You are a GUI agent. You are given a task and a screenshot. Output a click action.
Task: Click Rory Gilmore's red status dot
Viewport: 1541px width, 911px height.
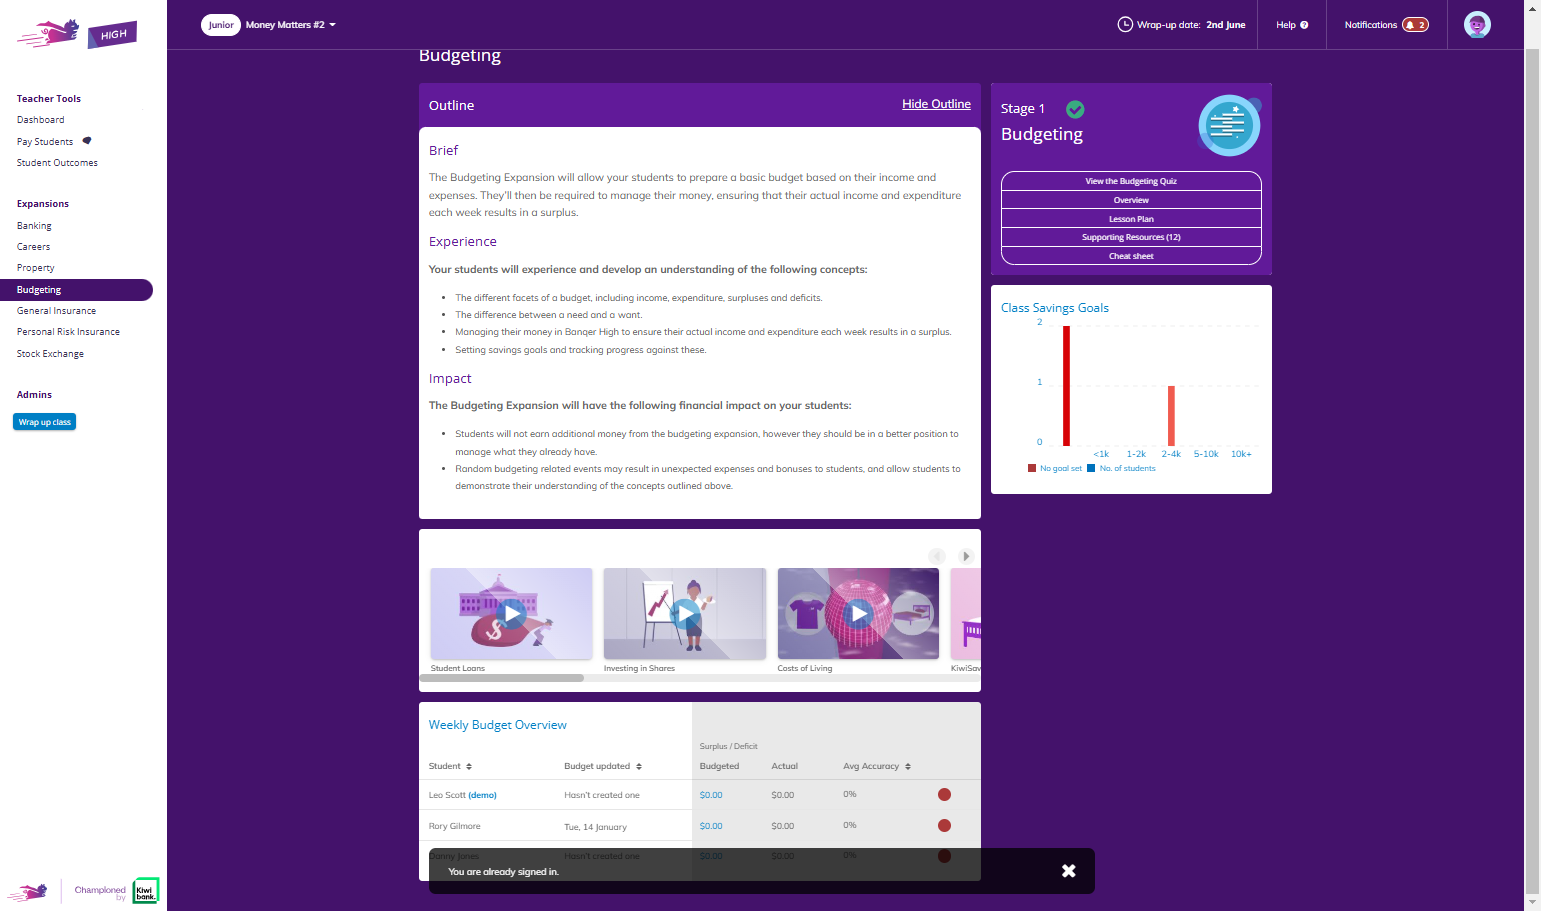click(x=944, y=826)
